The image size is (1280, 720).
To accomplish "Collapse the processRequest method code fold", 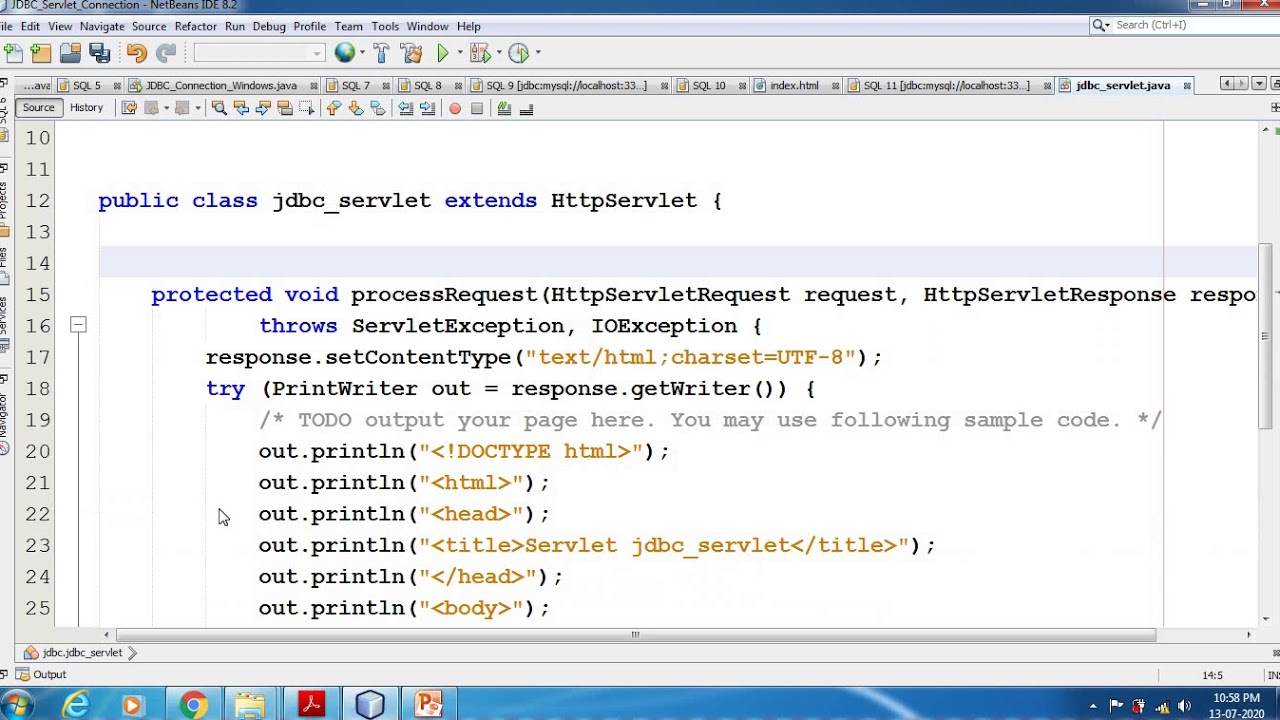I will click(x=78, y=324).
